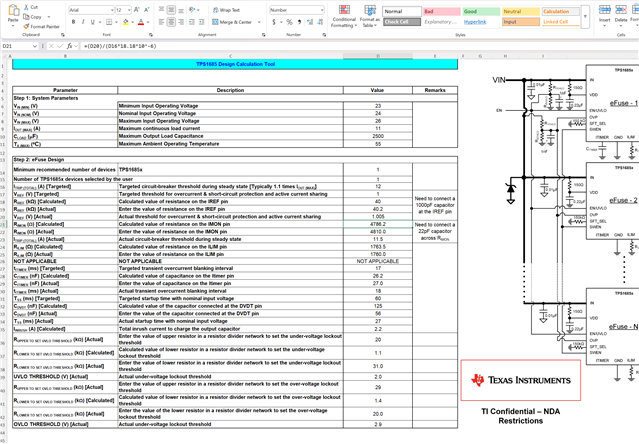Toggle underline formatting
Viewport: 639px width, 444px height.
pos(93,22)
